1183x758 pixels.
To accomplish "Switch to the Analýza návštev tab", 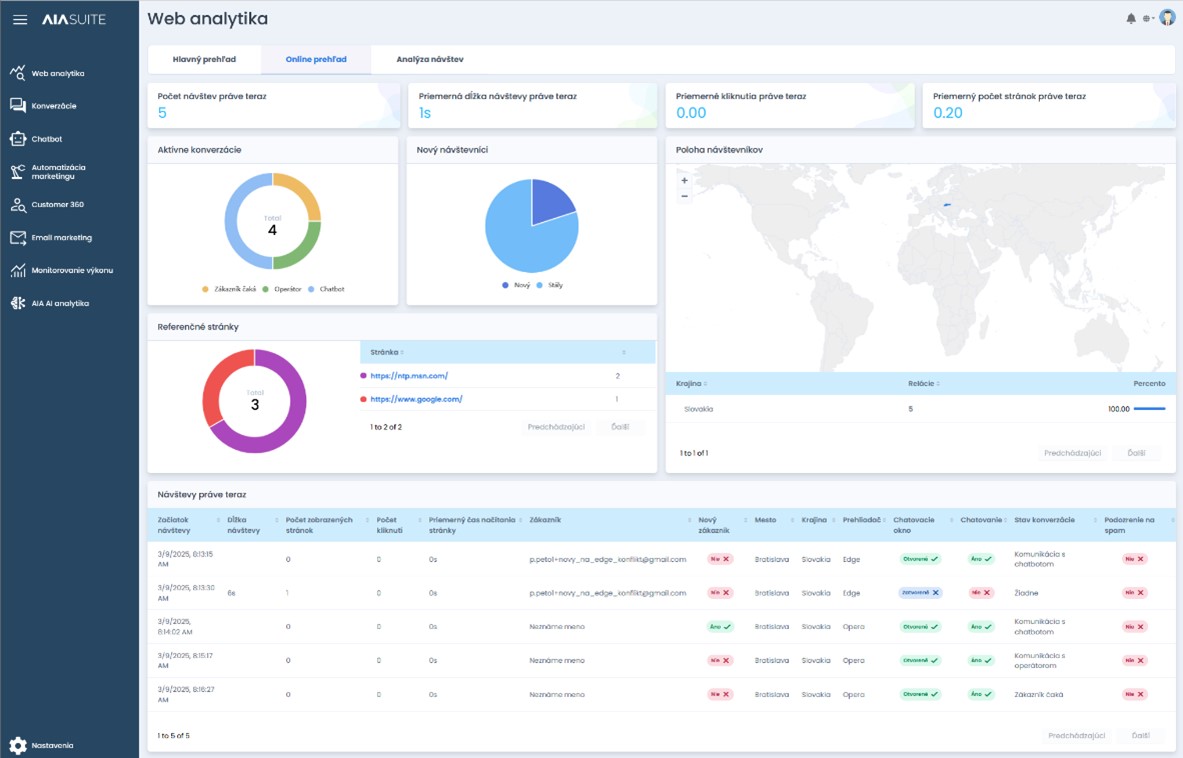I will [x=429, y=60].
